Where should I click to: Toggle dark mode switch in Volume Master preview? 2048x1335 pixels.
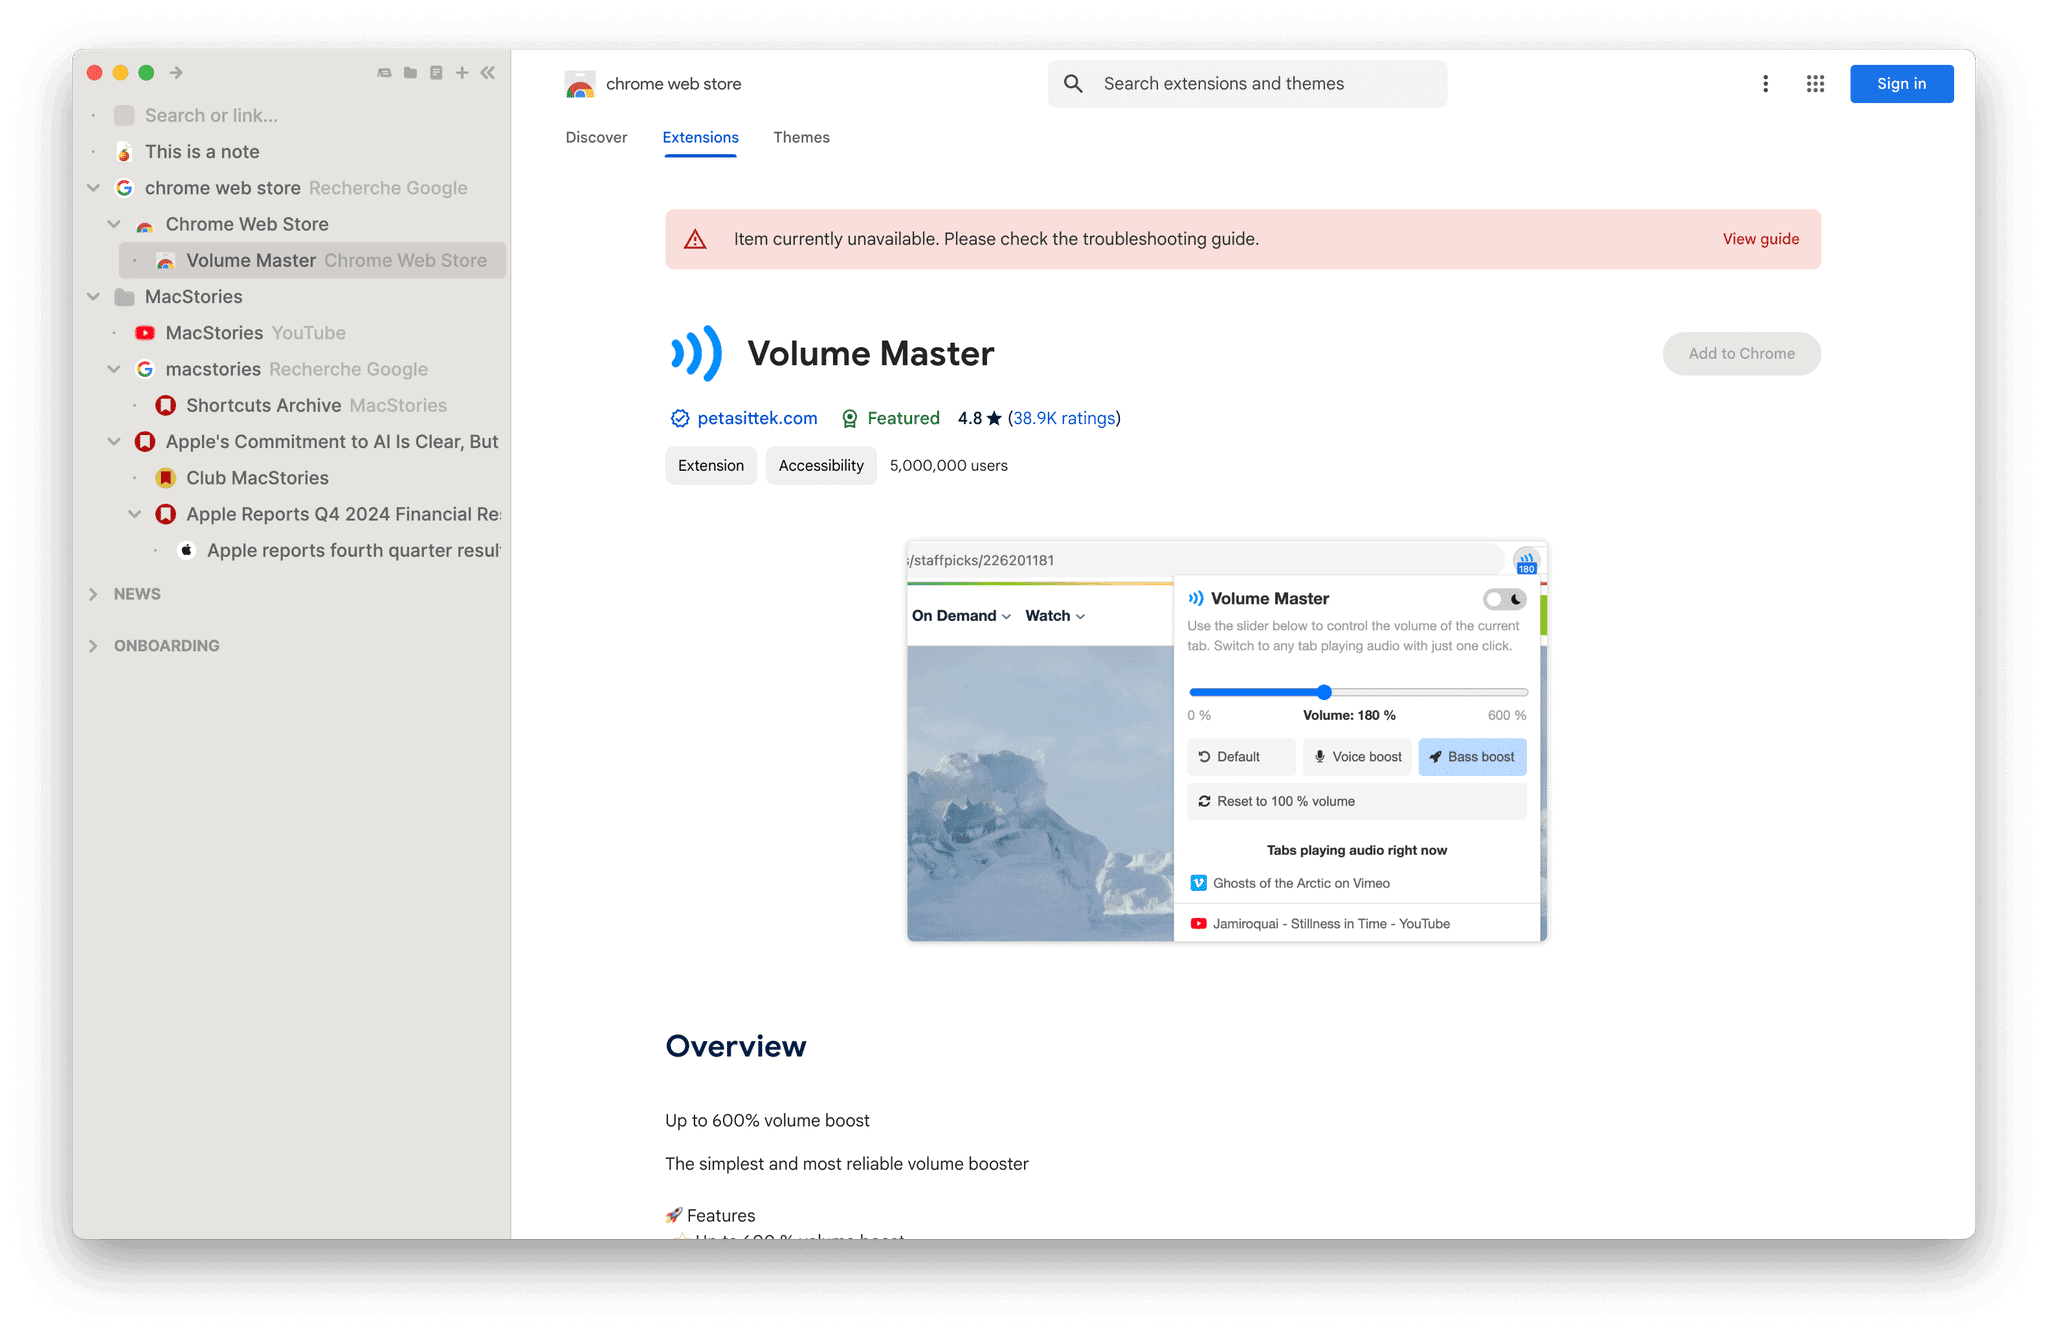coord(1504,599)
